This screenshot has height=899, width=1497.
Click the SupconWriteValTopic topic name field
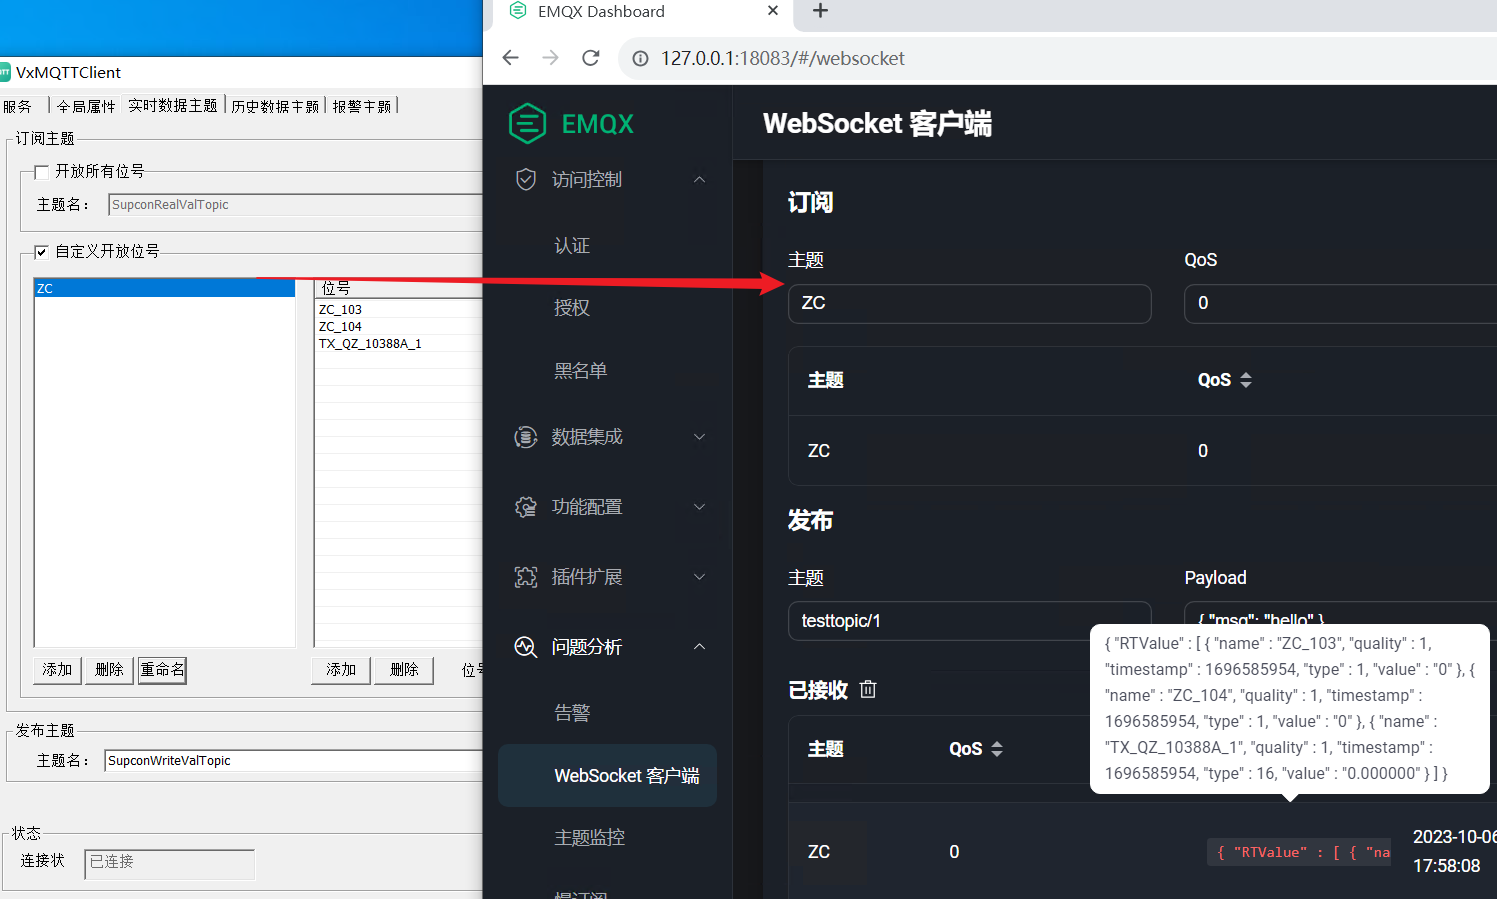tap(294, 761)
